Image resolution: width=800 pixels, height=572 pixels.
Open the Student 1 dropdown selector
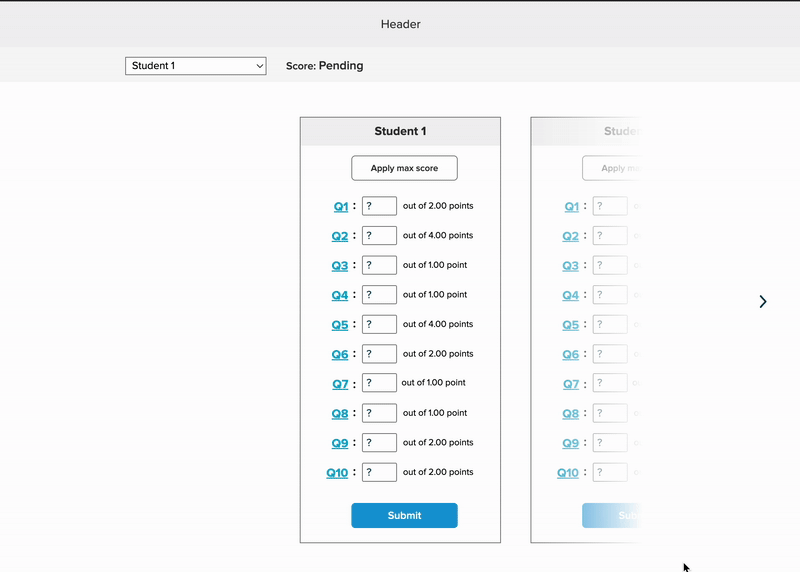[195, 66]
